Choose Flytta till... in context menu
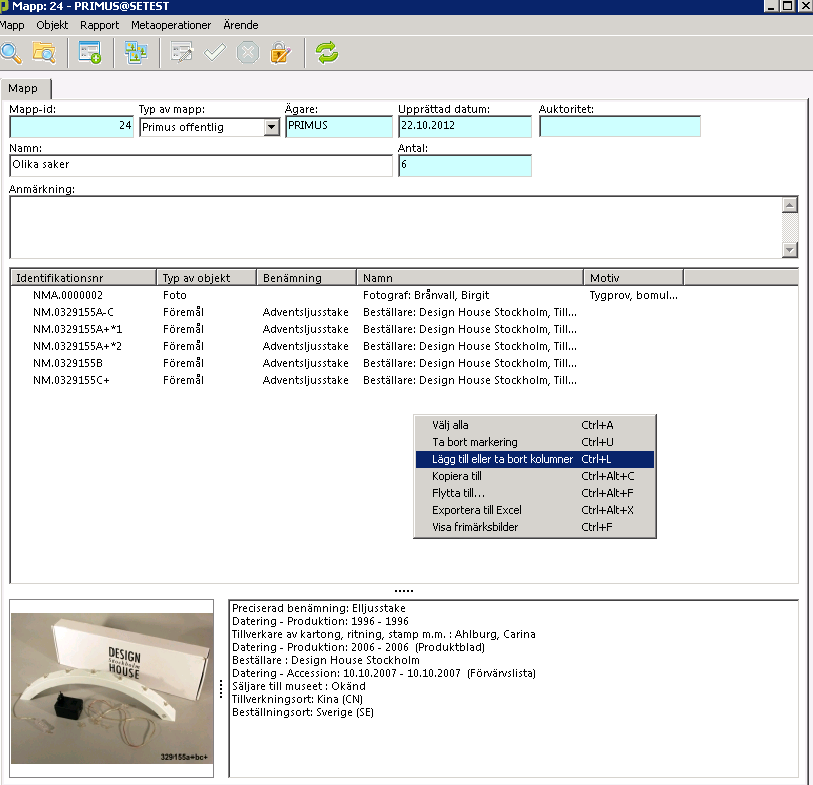The height and width of the screenshot is (785, 813). click(x=535, y=493)
